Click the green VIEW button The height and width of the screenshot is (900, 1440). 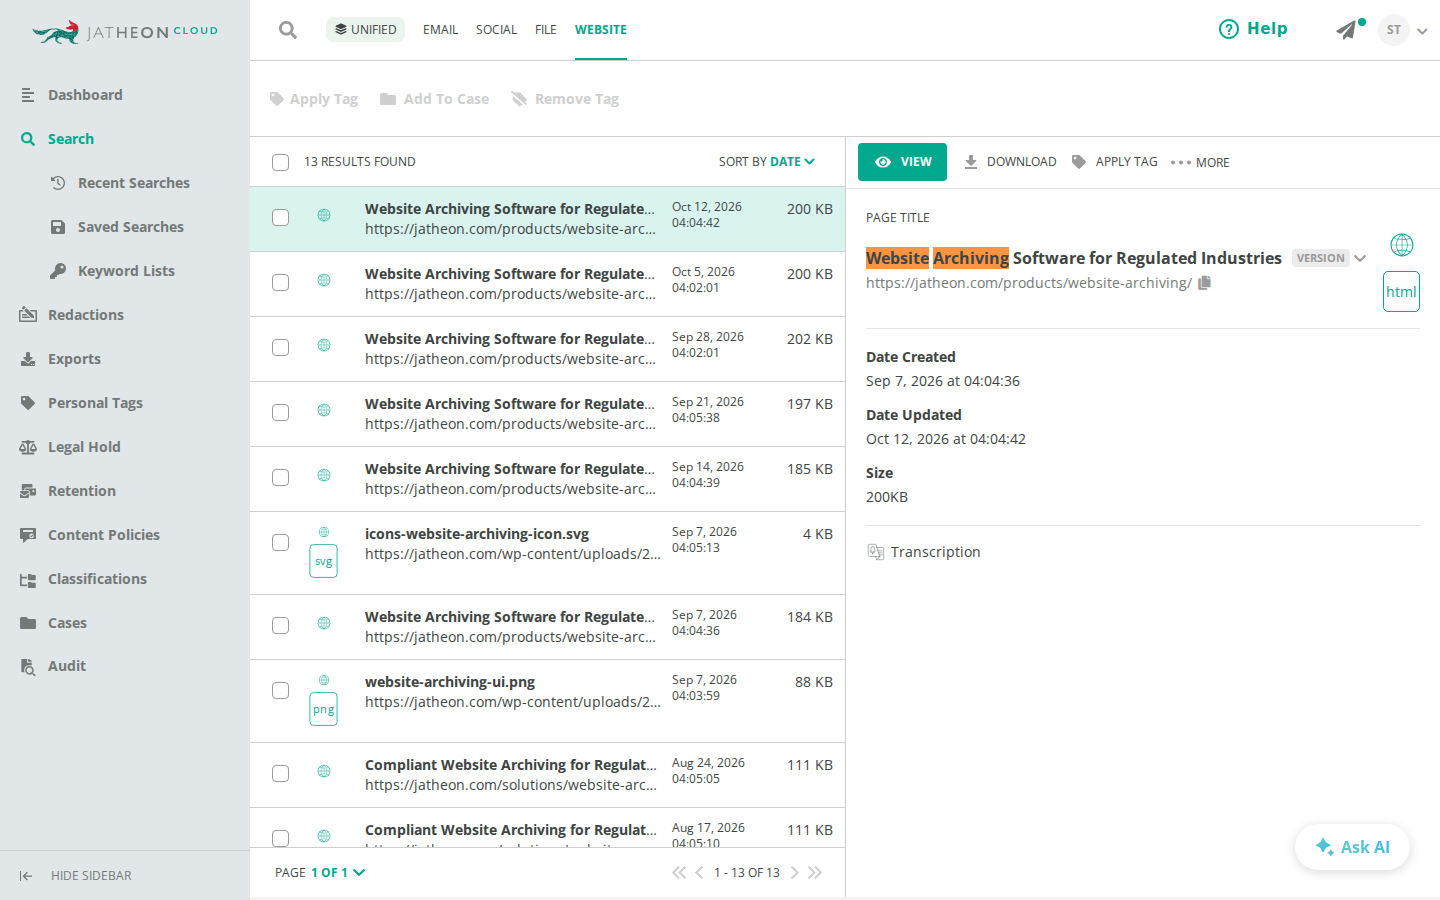coord(902,162)
